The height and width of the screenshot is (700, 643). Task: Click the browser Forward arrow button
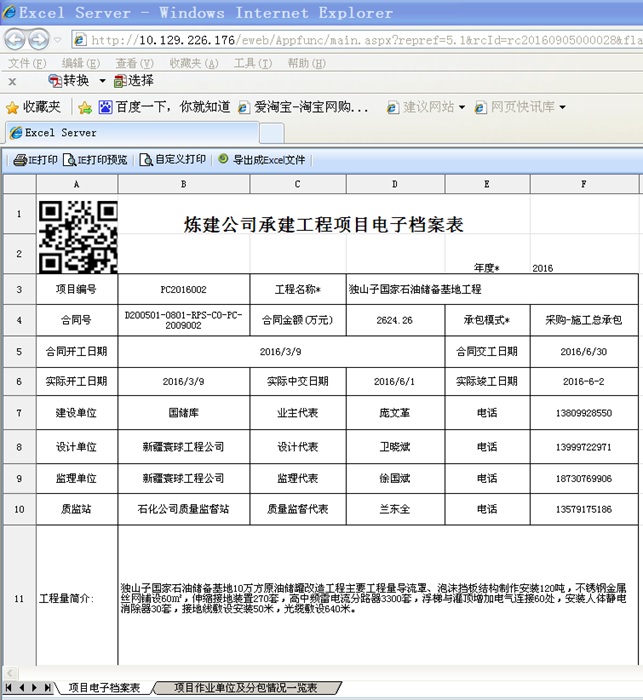pos(39,40)
